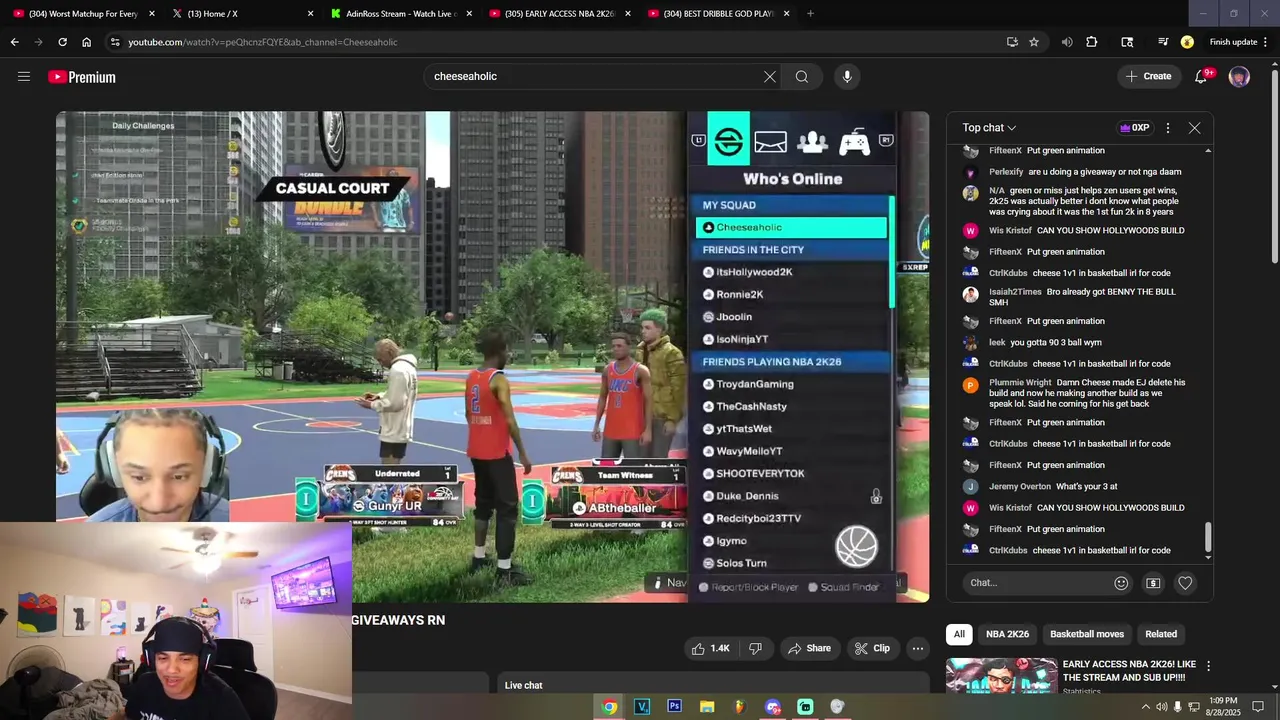Screen dimensions: 1280x720
Task: Open more actions under the video
Action: coord(917,648)
